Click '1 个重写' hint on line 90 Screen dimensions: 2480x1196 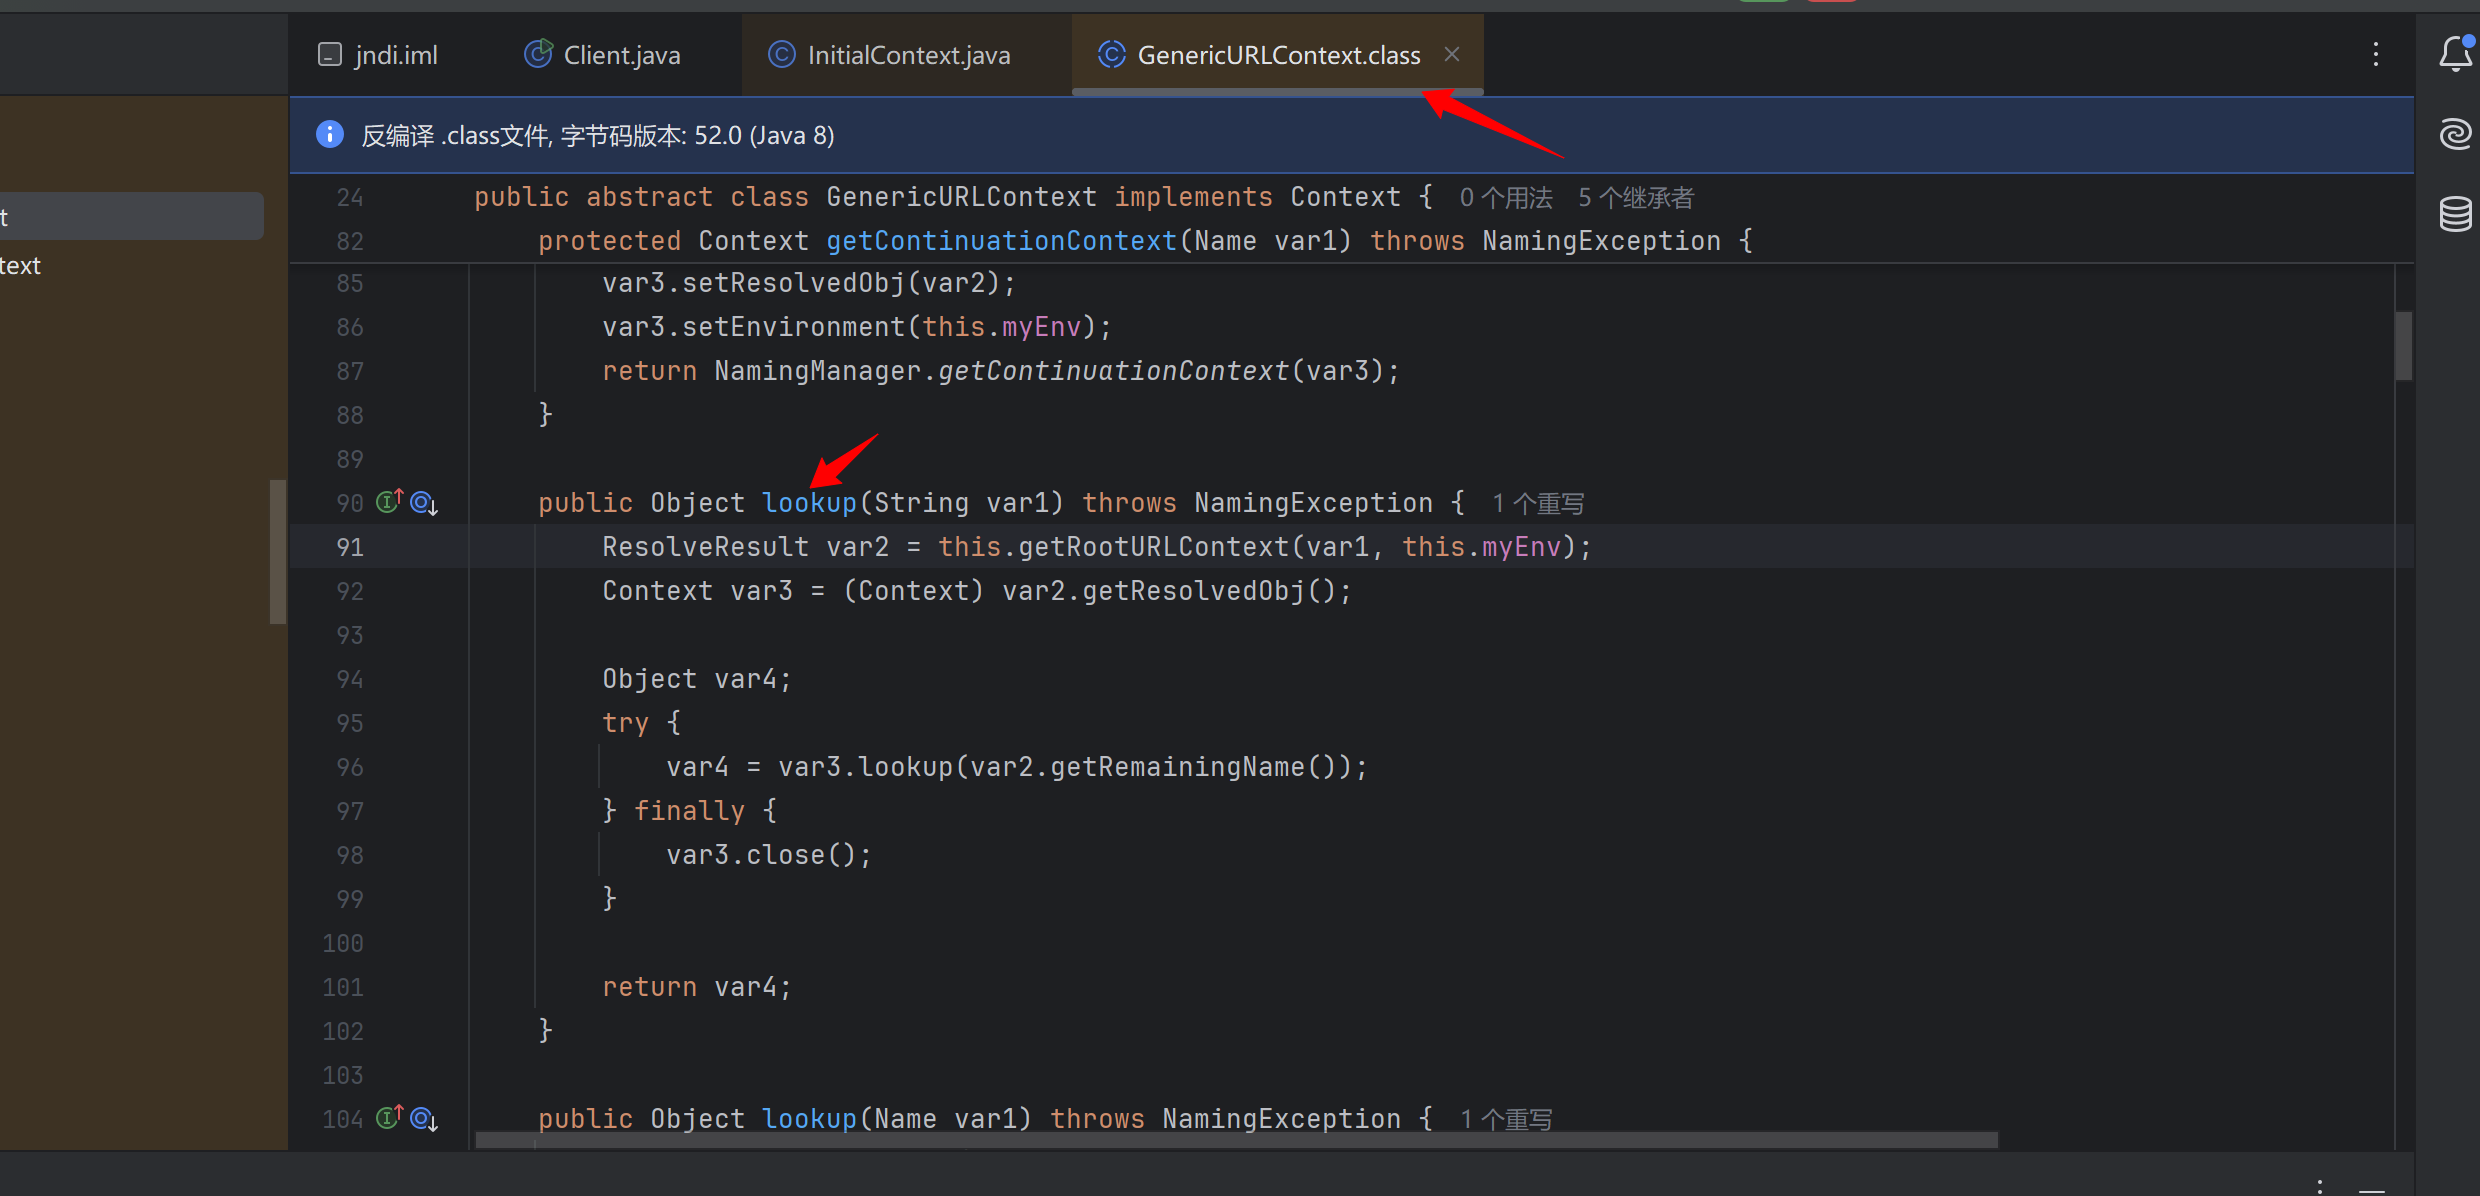point(1538,503)
